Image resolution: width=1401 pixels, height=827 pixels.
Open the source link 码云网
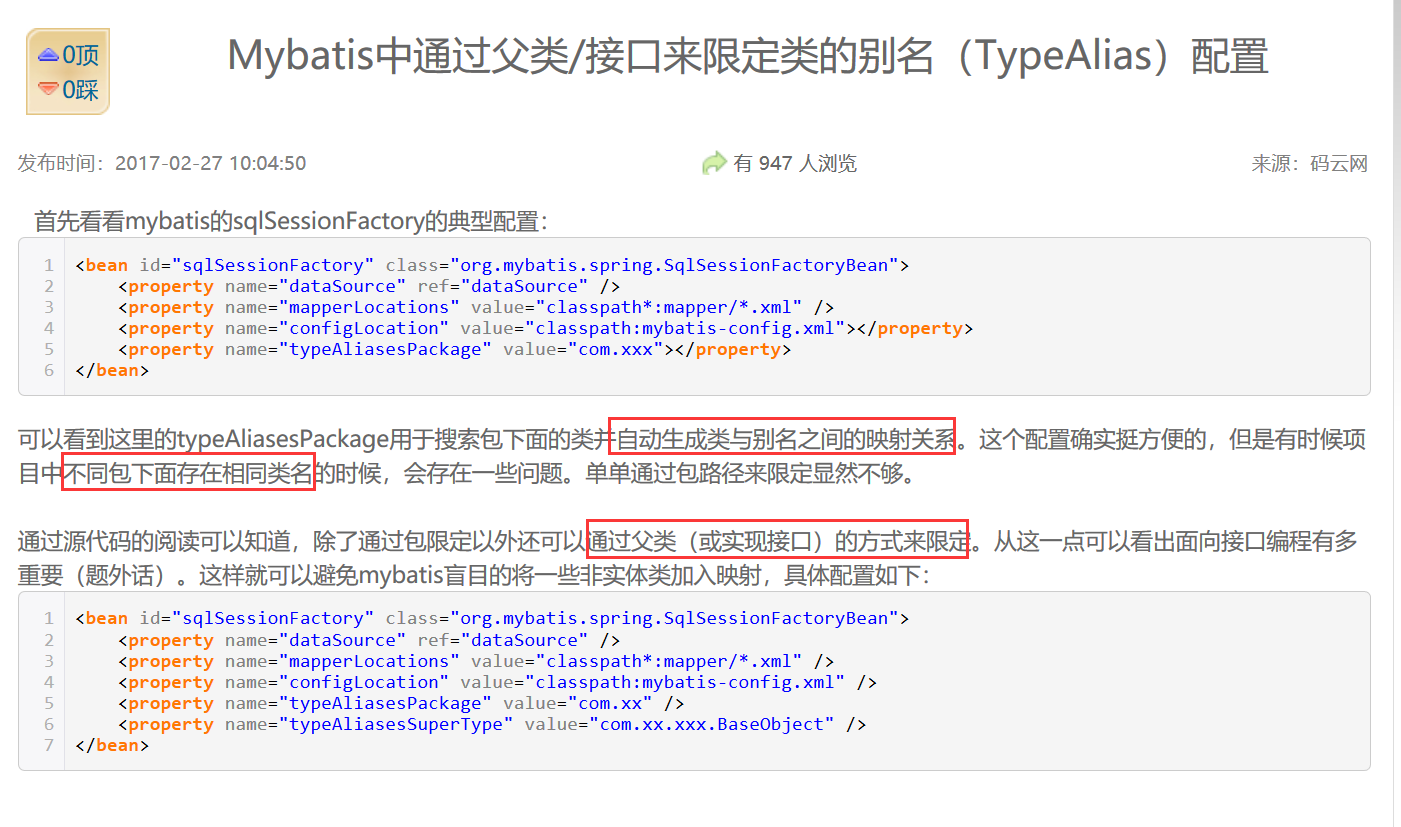(1339, 163)
